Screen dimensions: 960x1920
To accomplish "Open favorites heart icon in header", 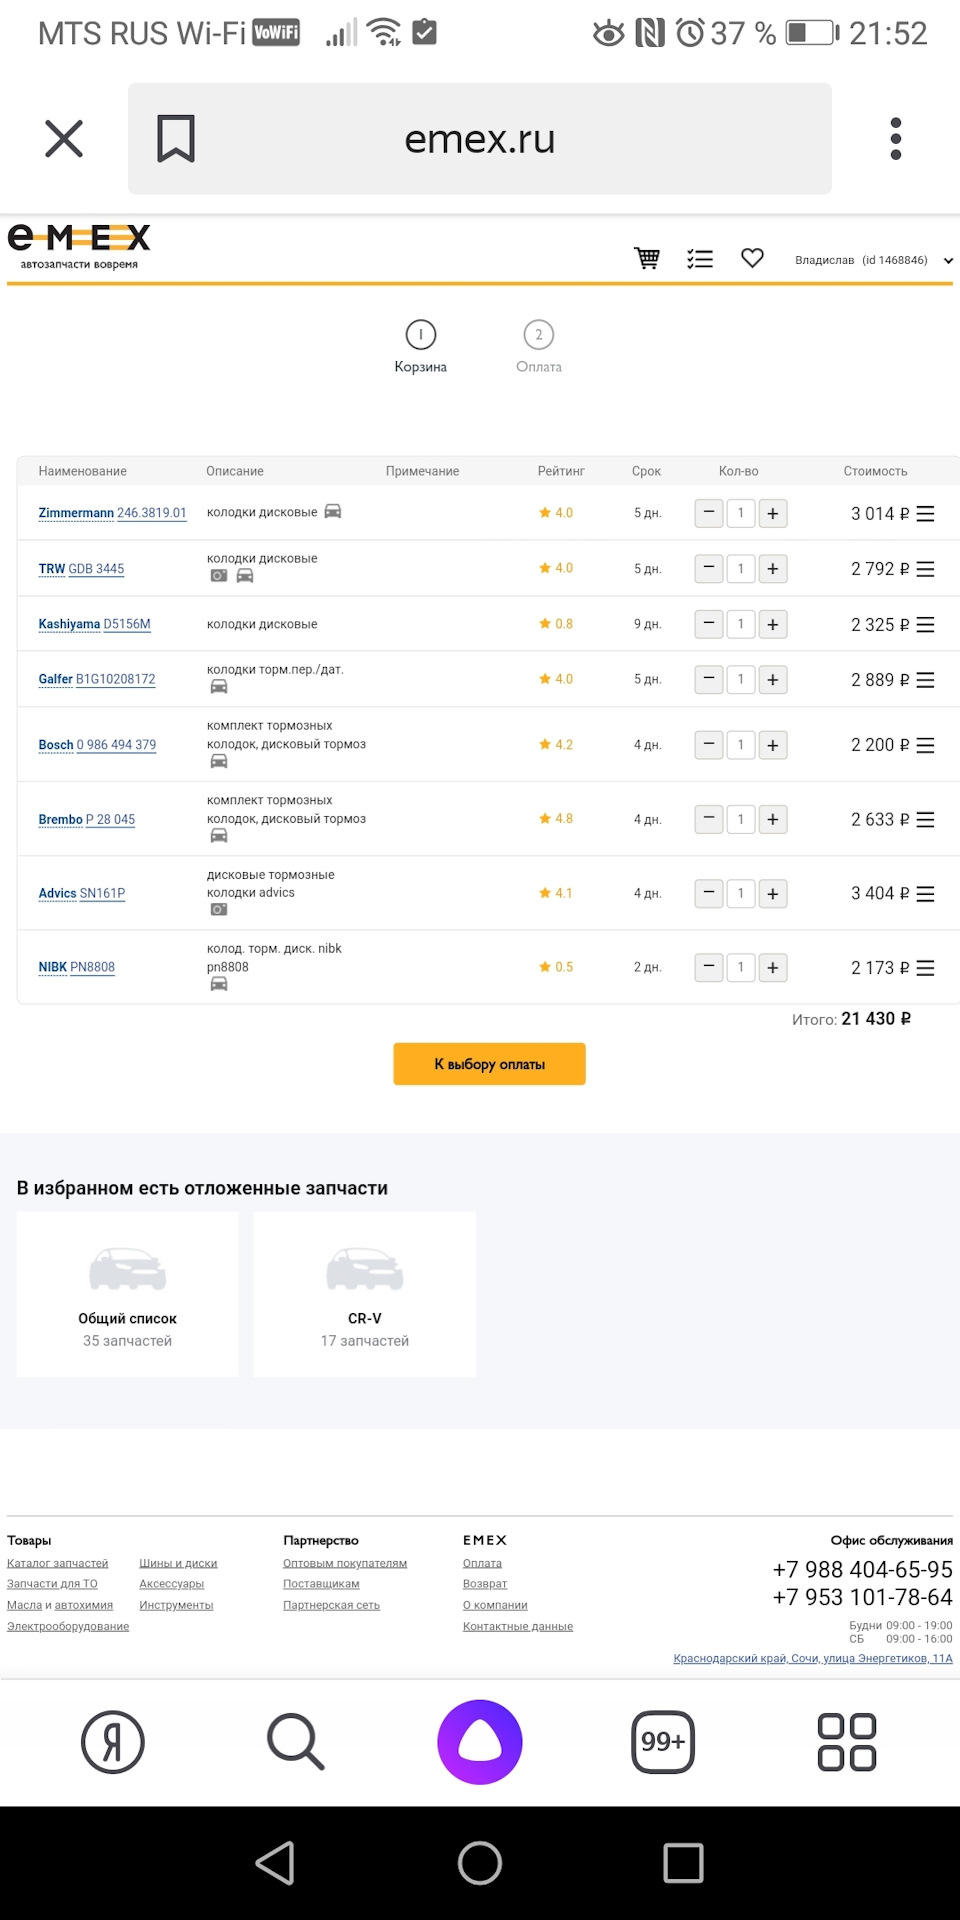I will coord(752,258).
